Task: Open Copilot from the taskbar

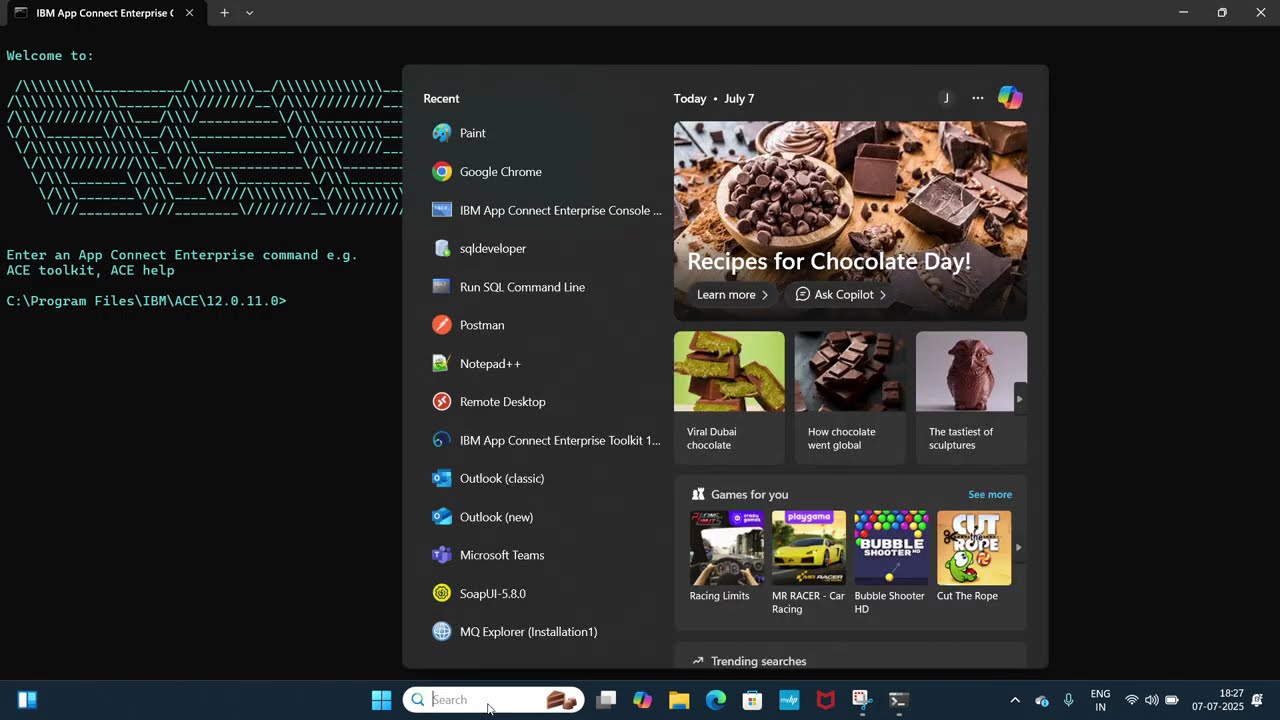Action: click(x=642, y=700)
